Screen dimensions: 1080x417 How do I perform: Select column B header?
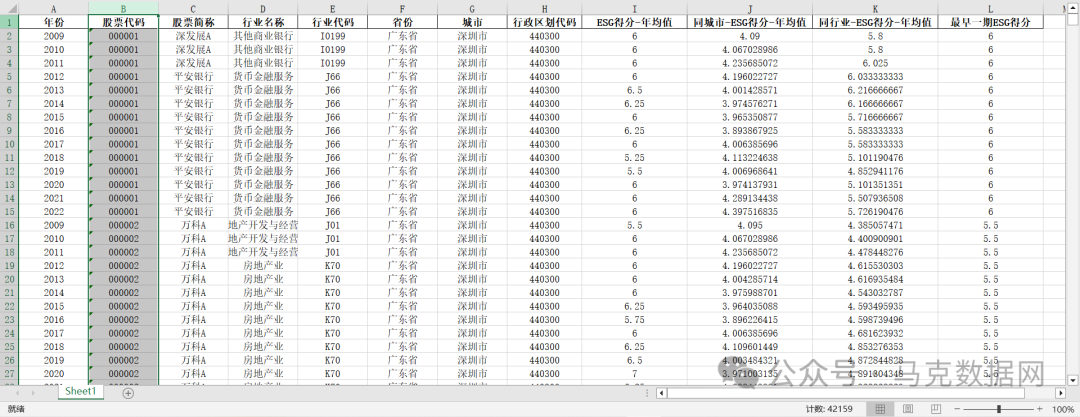click(123, 8)
